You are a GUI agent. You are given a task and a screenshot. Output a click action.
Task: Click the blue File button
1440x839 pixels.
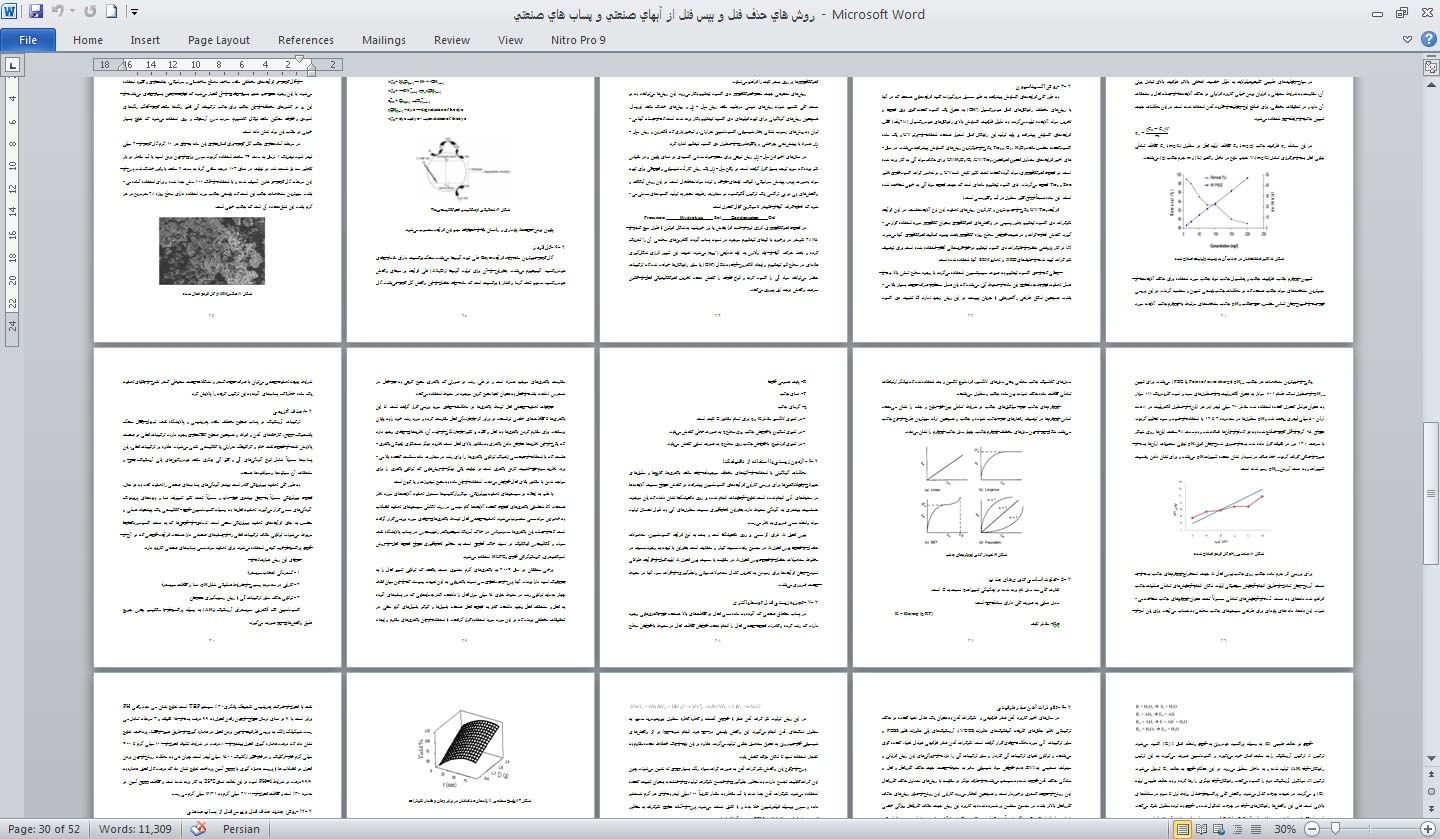pos(28,40)
